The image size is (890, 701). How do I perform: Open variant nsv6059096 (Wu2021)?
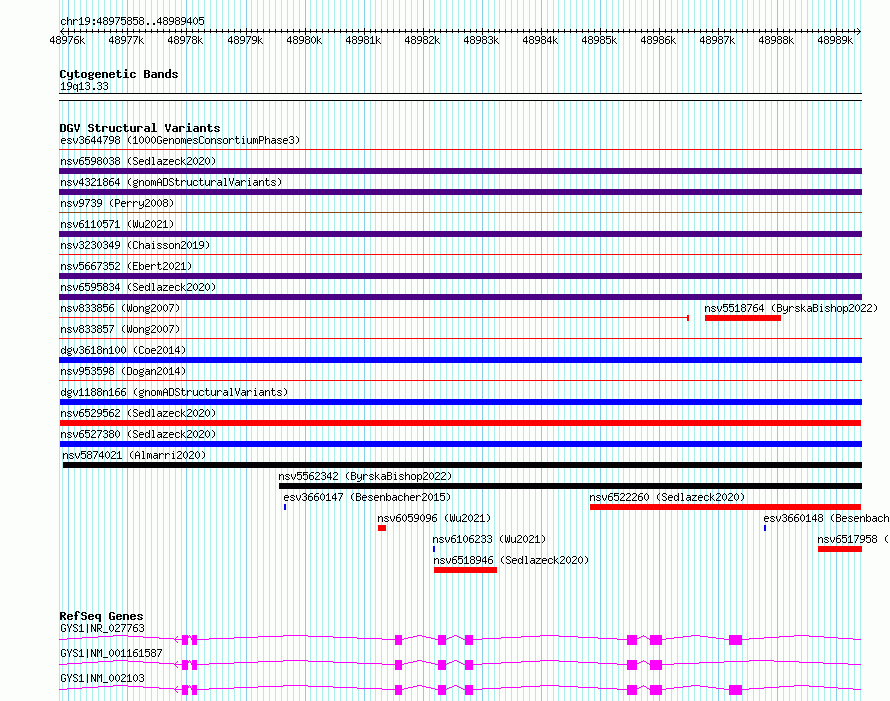click(x=434, y=518)
